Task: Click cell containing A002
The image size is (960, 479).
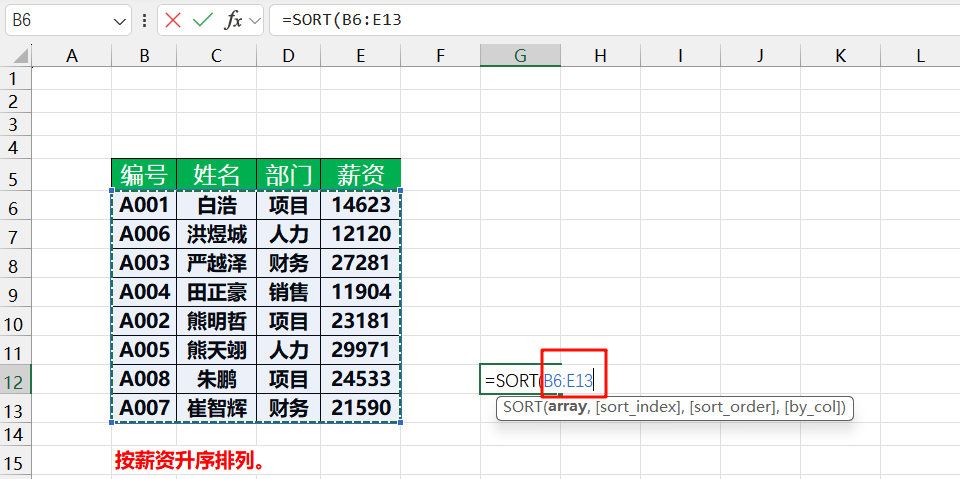Action: 144,320
